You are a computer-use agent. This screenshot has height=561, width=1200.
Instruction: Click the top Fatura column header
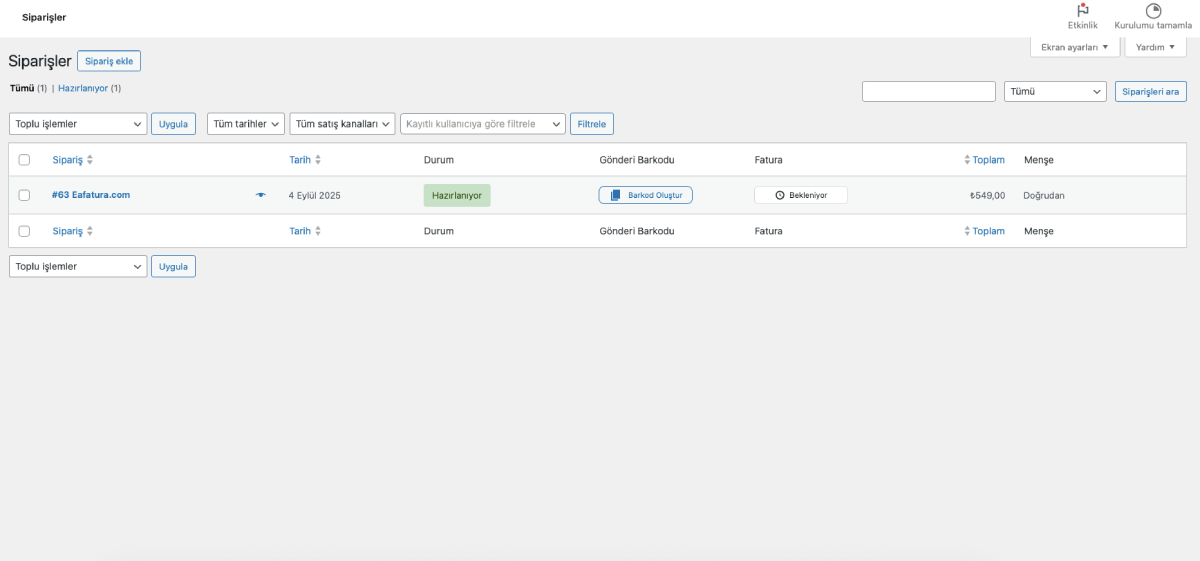pos(769,160)
